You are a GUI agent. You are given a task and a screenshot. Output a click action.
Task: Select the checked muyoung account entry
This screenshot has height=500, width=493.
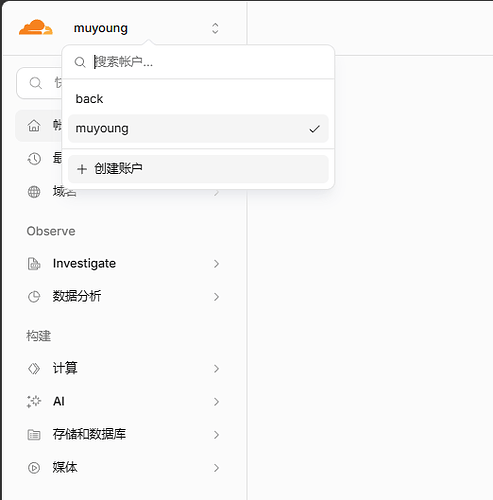tap(198, 129)
